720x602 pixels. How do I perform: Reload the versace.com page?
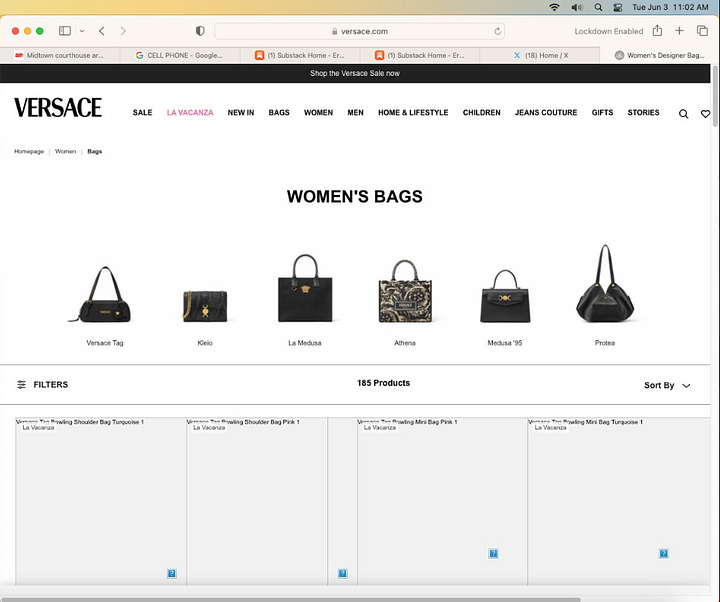497,31
